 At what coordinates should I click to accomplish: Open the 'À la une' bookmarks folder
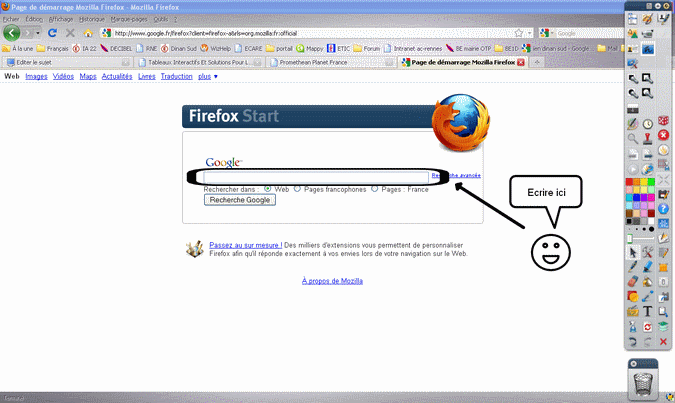coord(18,49)
